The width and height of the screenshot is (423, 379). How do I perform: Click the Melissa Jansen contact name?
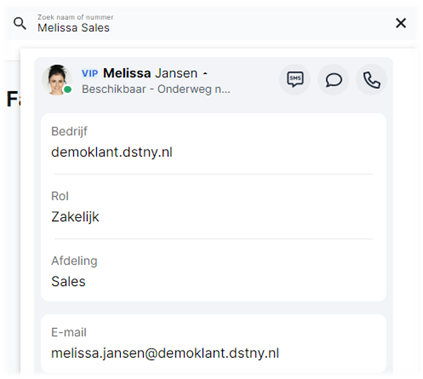[150, 73]
